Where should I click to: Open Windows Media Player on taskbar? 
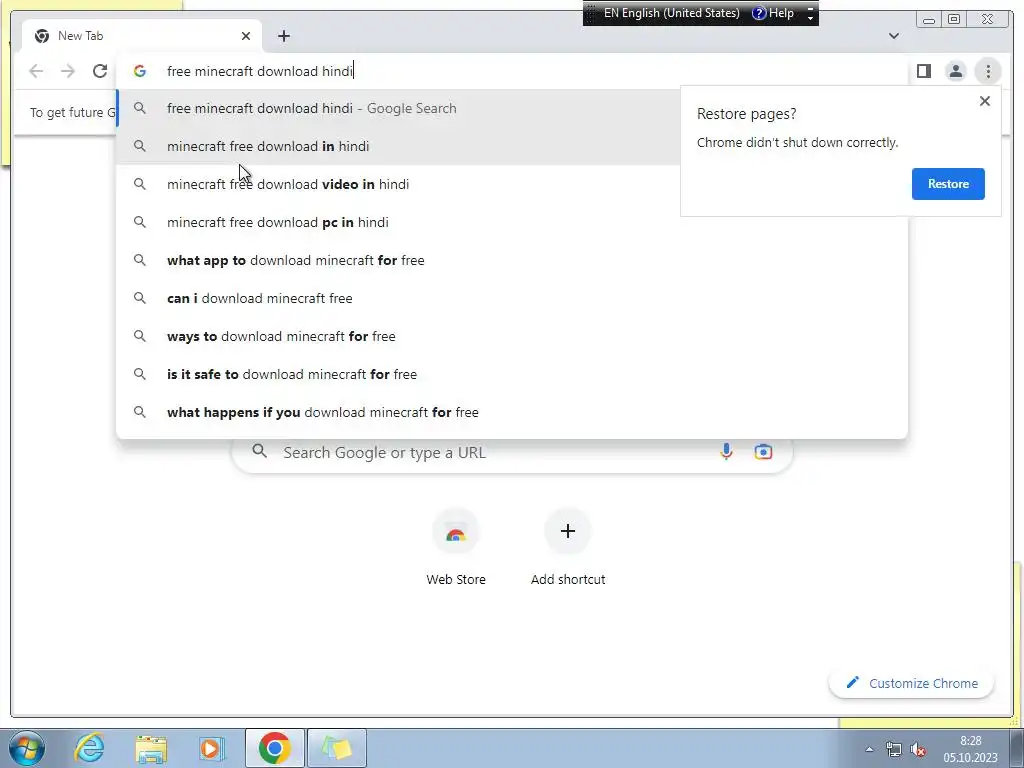[x=211, y=748]
